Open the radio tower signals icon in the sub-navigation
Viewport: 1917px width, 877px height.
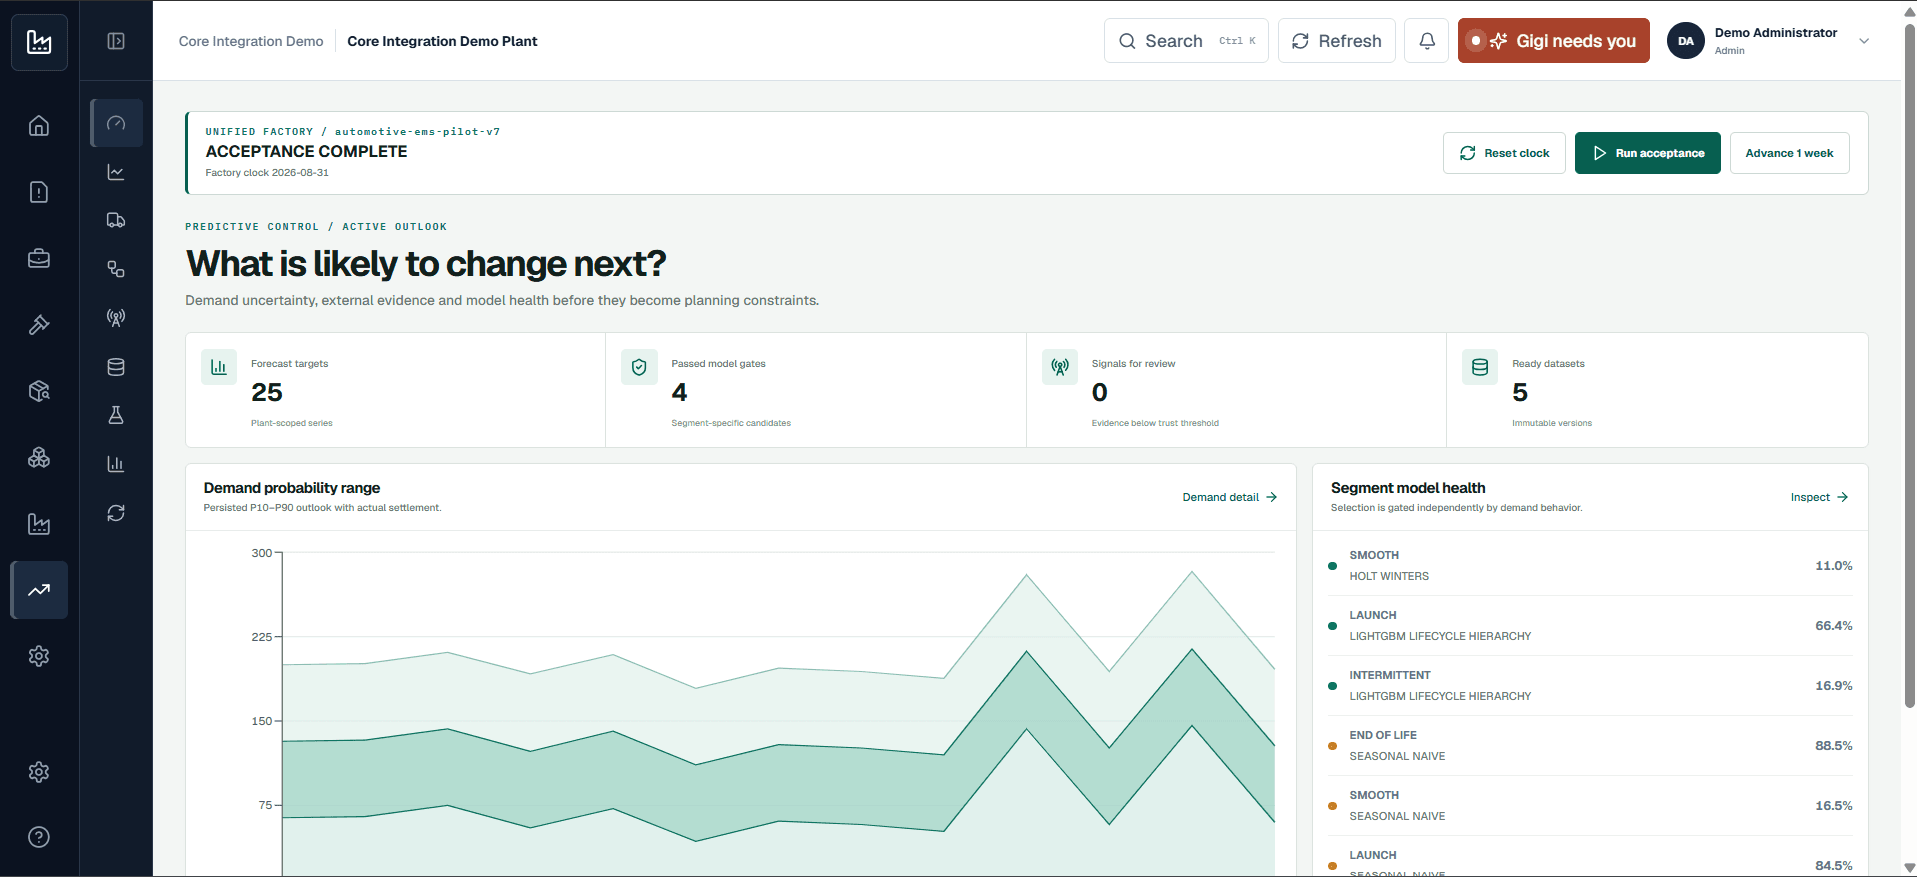point(116,318)
